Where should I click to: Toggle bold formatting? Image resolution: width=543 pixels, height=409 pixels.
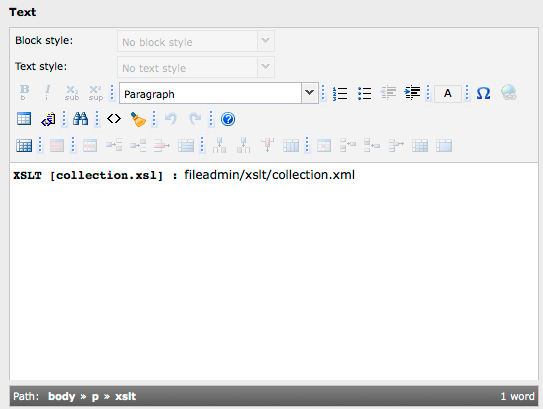click(x=24, y=93)
